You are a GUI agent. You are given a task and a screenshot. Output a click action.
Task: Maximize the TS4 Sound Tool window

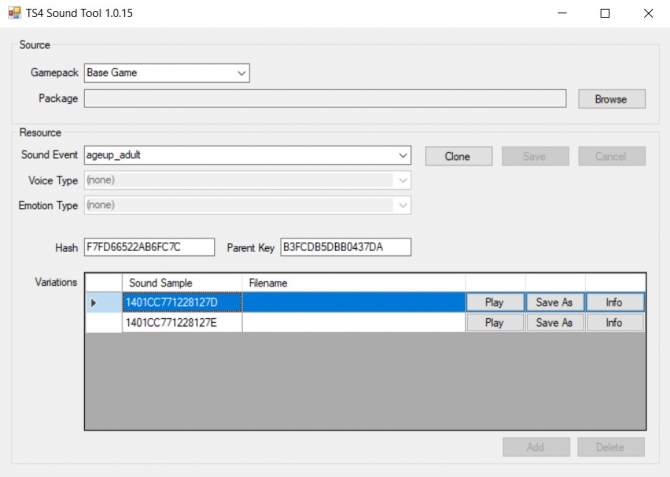[604, 14]
